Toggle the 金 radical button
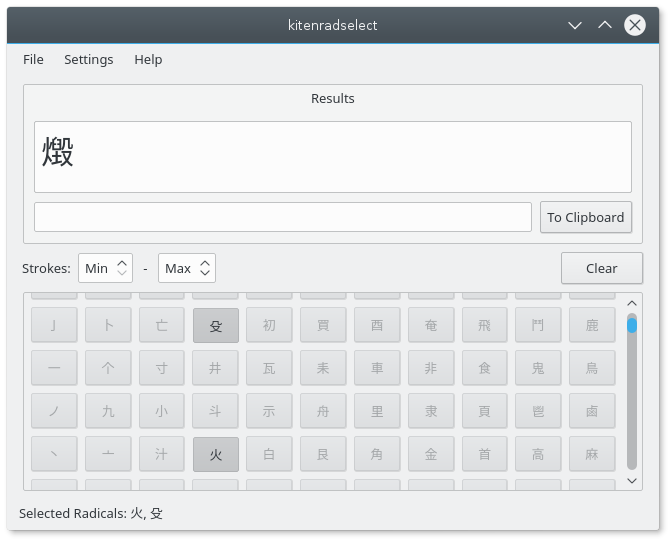Screen dimensions: 672x543 431,454
